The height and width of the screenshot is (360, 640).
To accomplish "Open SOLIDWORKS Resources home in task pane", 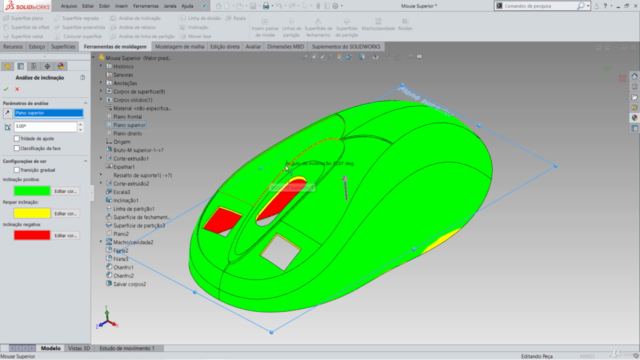I will (x=634, y=76).
